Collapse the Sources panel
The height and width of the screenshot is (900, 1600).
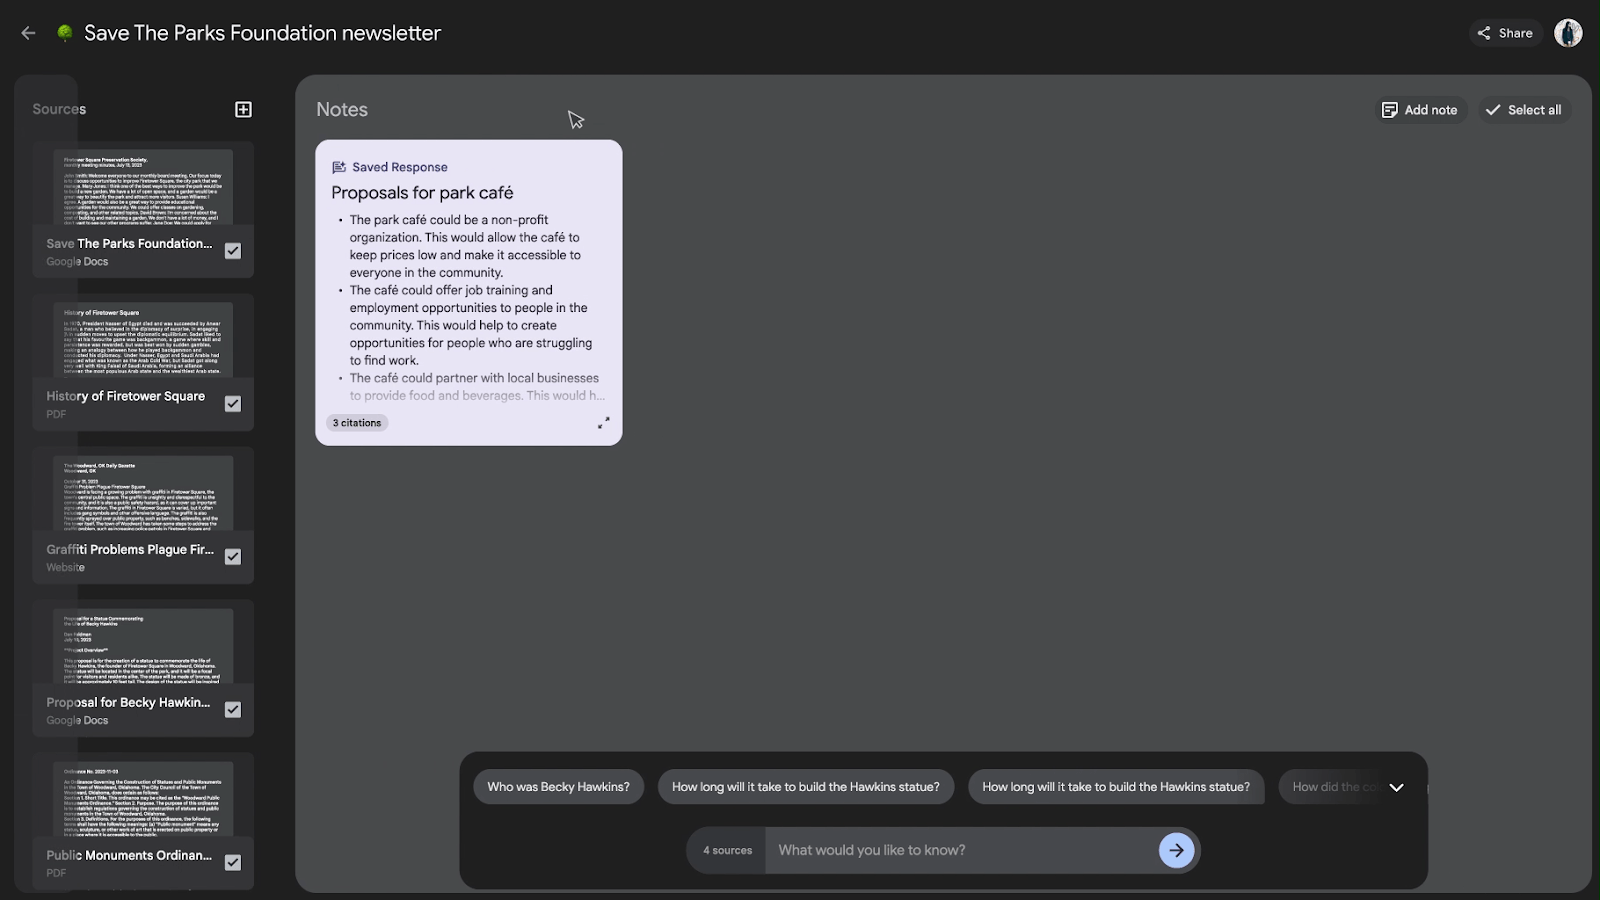click(58, 109)
